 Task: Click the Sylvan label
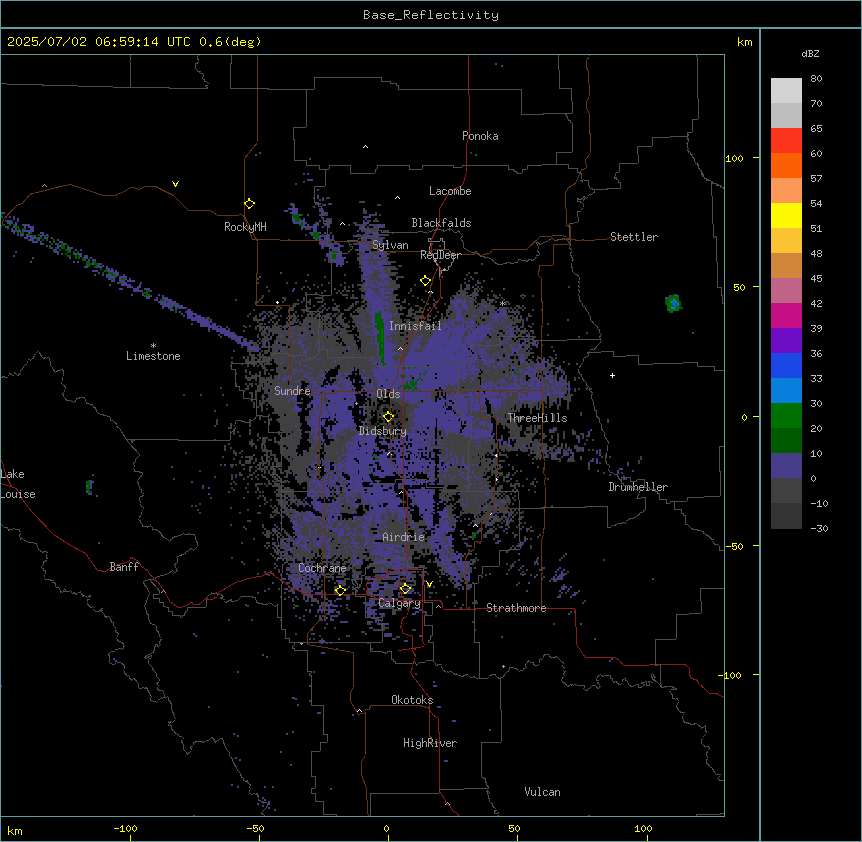click(390, 245)
